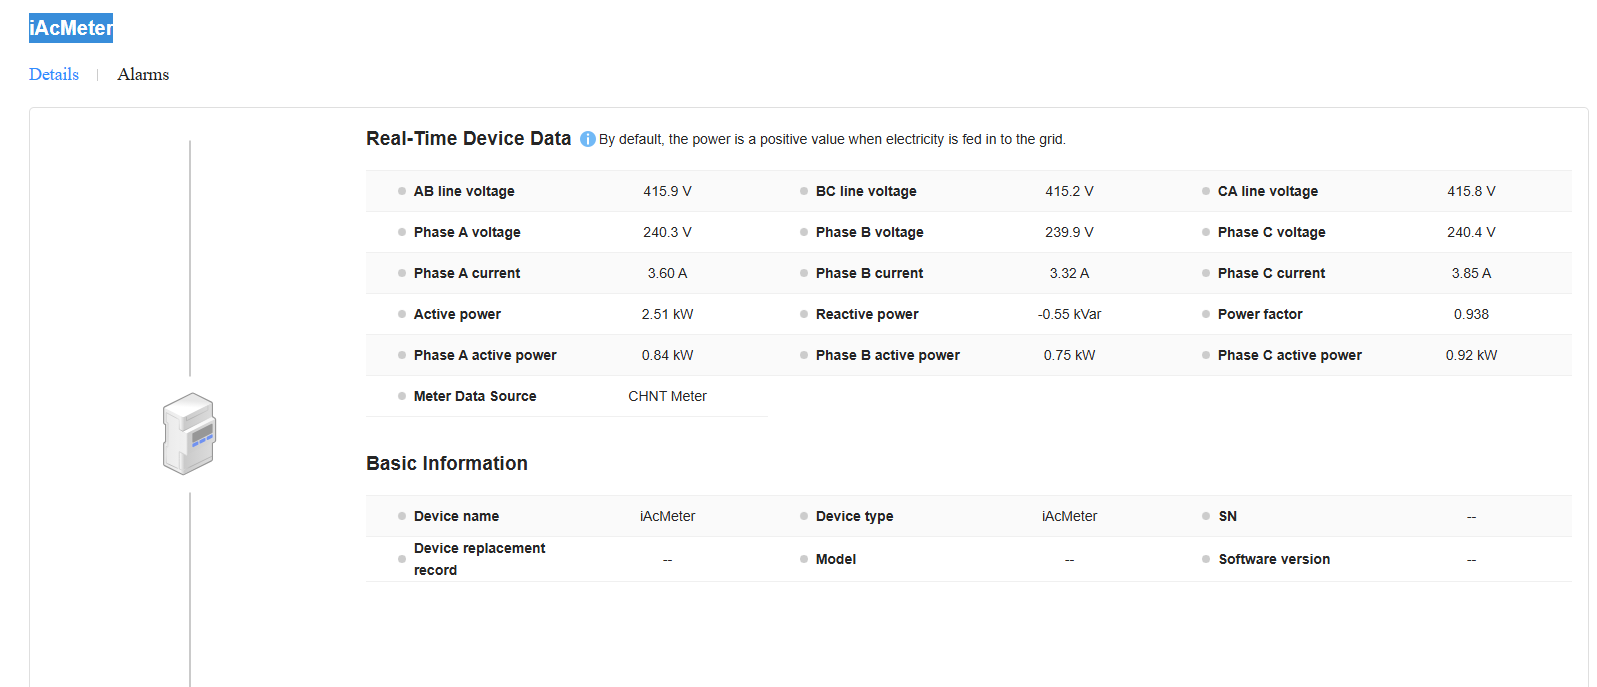
Task: Click the Device replacement record label
Action: pyautogui.click(x=479, y=559)
